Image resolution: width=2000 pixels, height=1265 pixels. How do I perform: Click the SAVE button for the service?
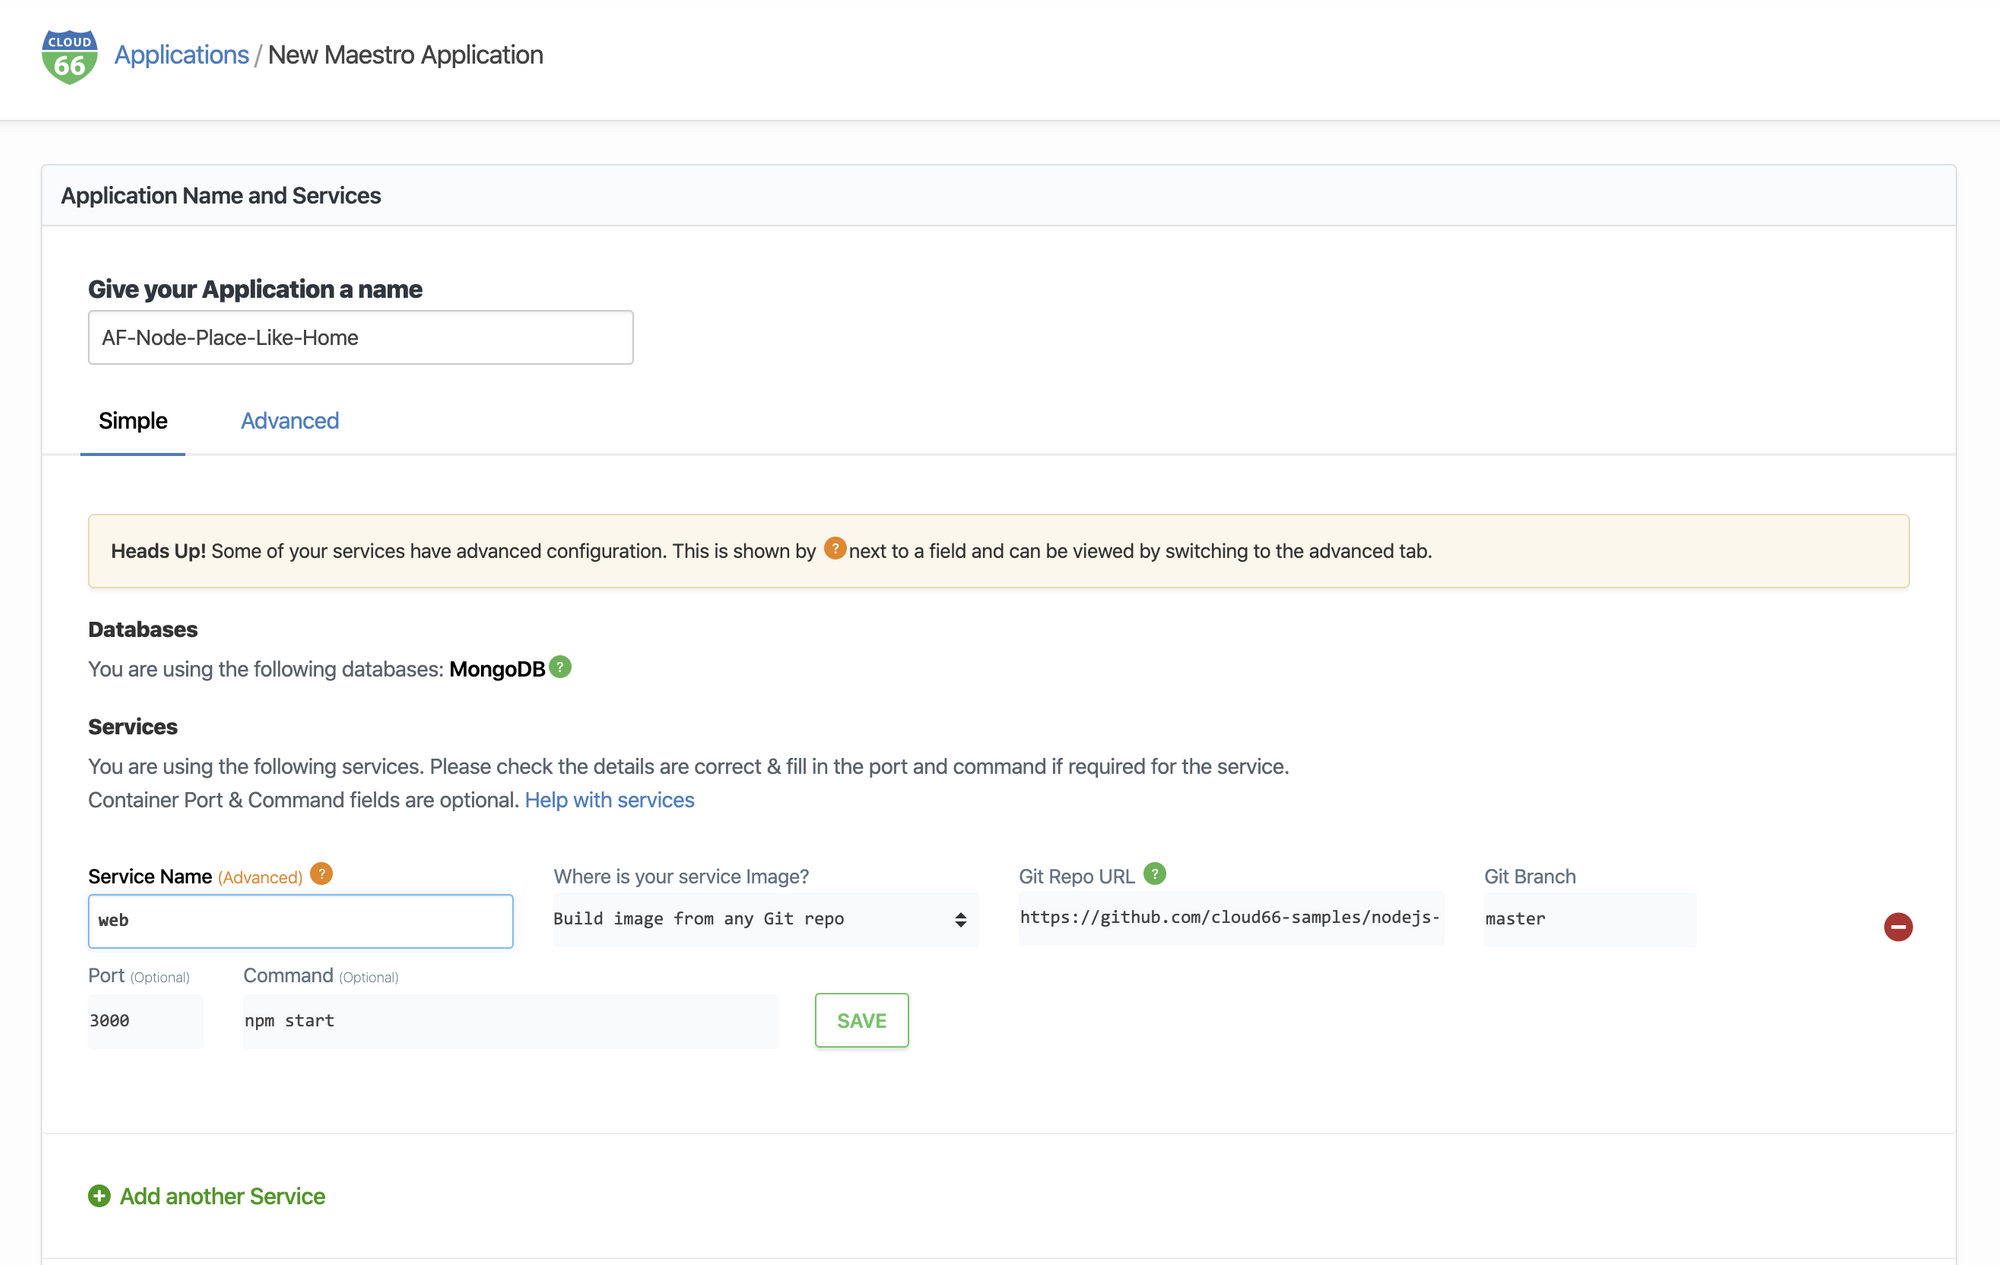861,1020
